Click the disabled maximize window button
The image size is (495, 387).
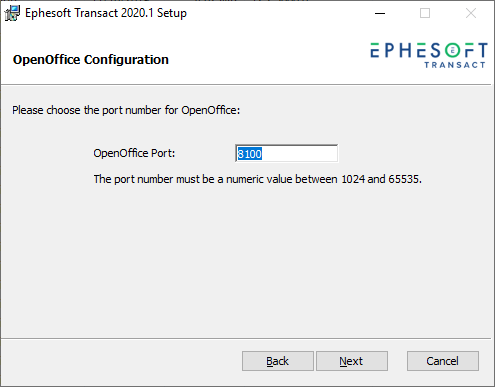click(425, 13)
